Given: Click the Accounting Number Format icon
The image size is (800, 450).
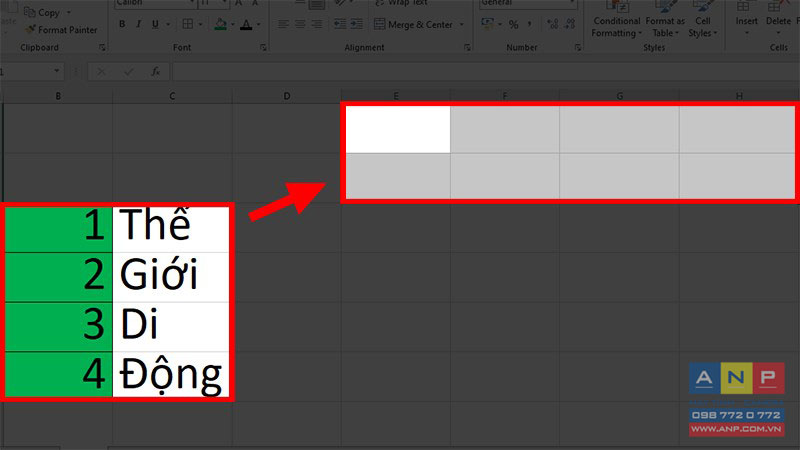Looking at the screenshot, I should [x=487, y=24].
